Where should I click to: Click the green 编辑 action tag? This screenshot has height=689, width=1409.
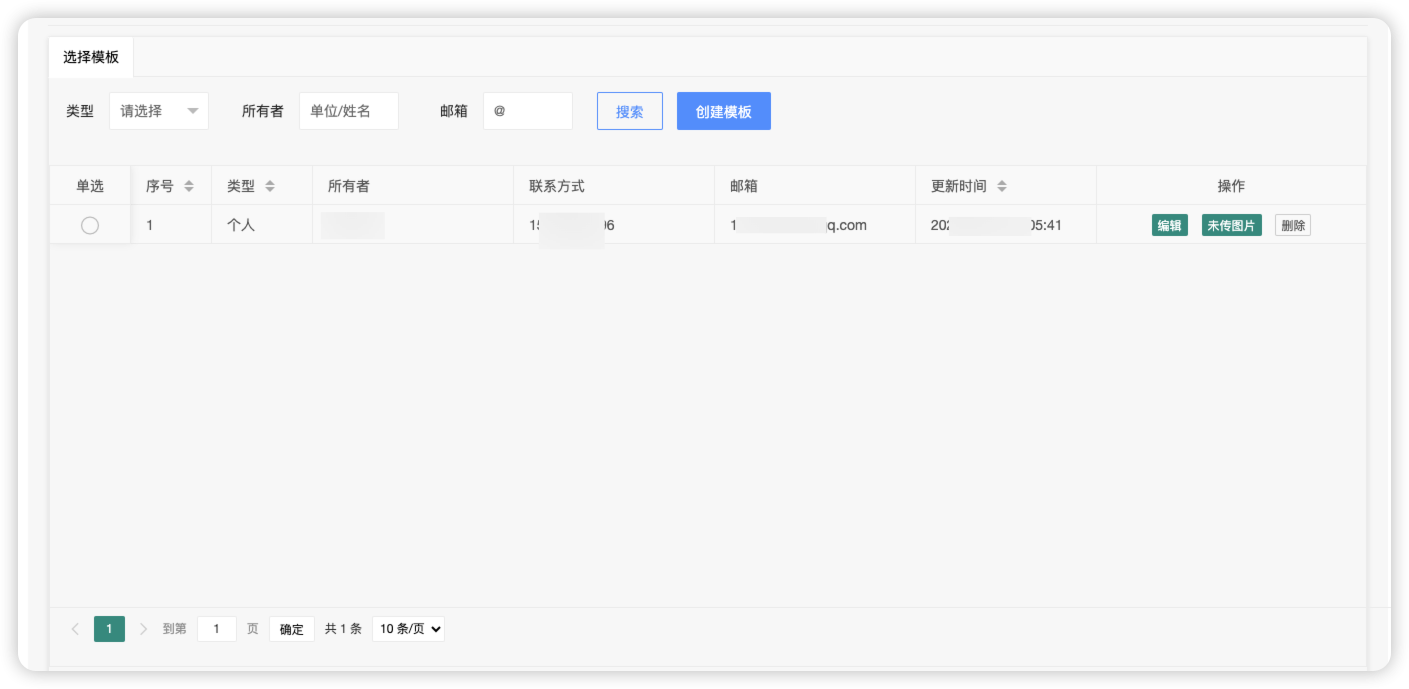tap(1169, 225)
